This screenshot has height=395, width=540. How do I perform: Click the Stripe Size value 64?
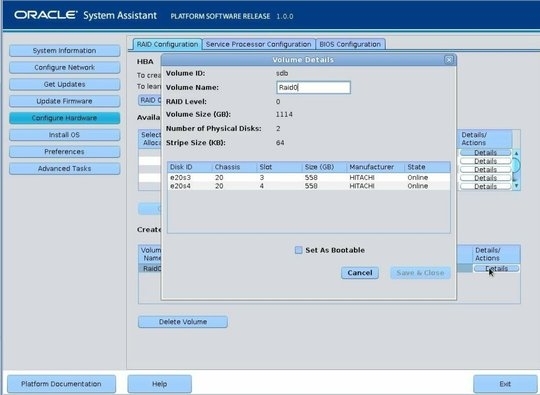280,143
